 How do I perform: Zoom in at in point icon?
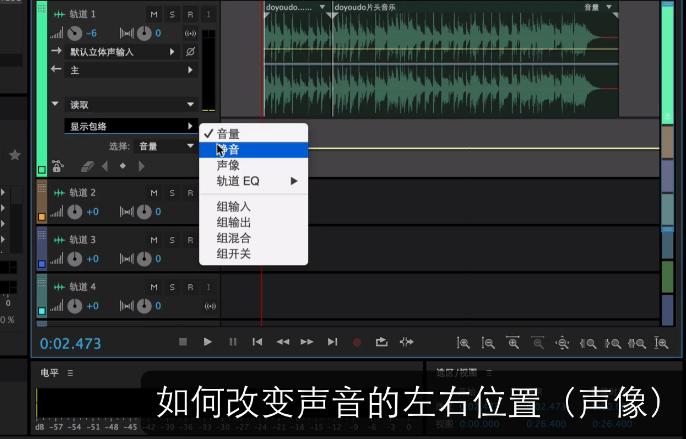click(588, 344)
